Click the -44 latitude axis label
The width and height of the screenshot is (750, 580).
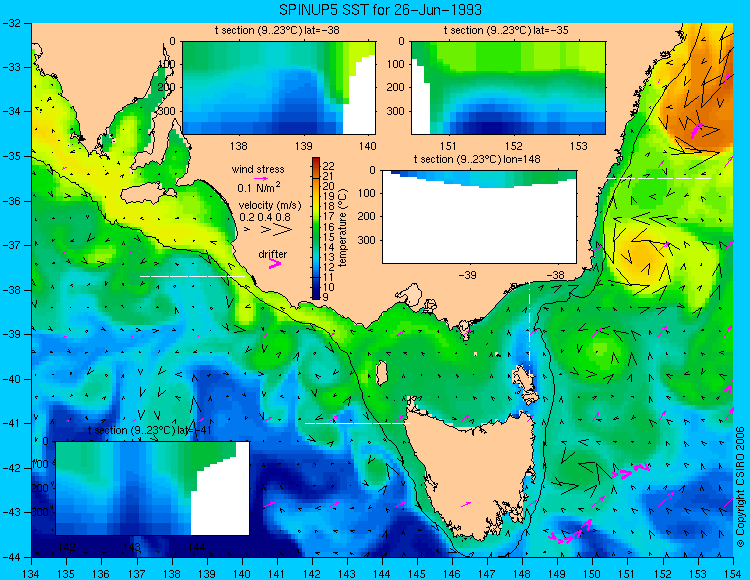[x=14, y=557]
